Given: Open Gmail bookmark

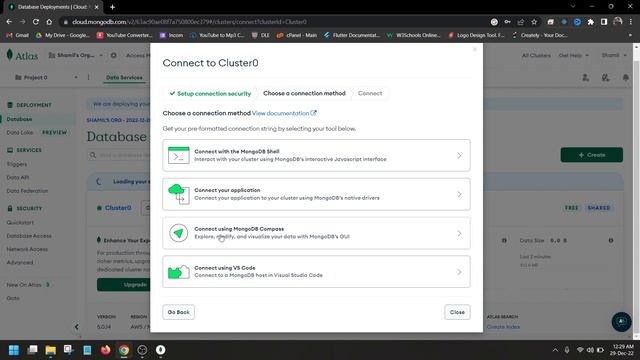Looking at the screenshot, I should [18, 36].
